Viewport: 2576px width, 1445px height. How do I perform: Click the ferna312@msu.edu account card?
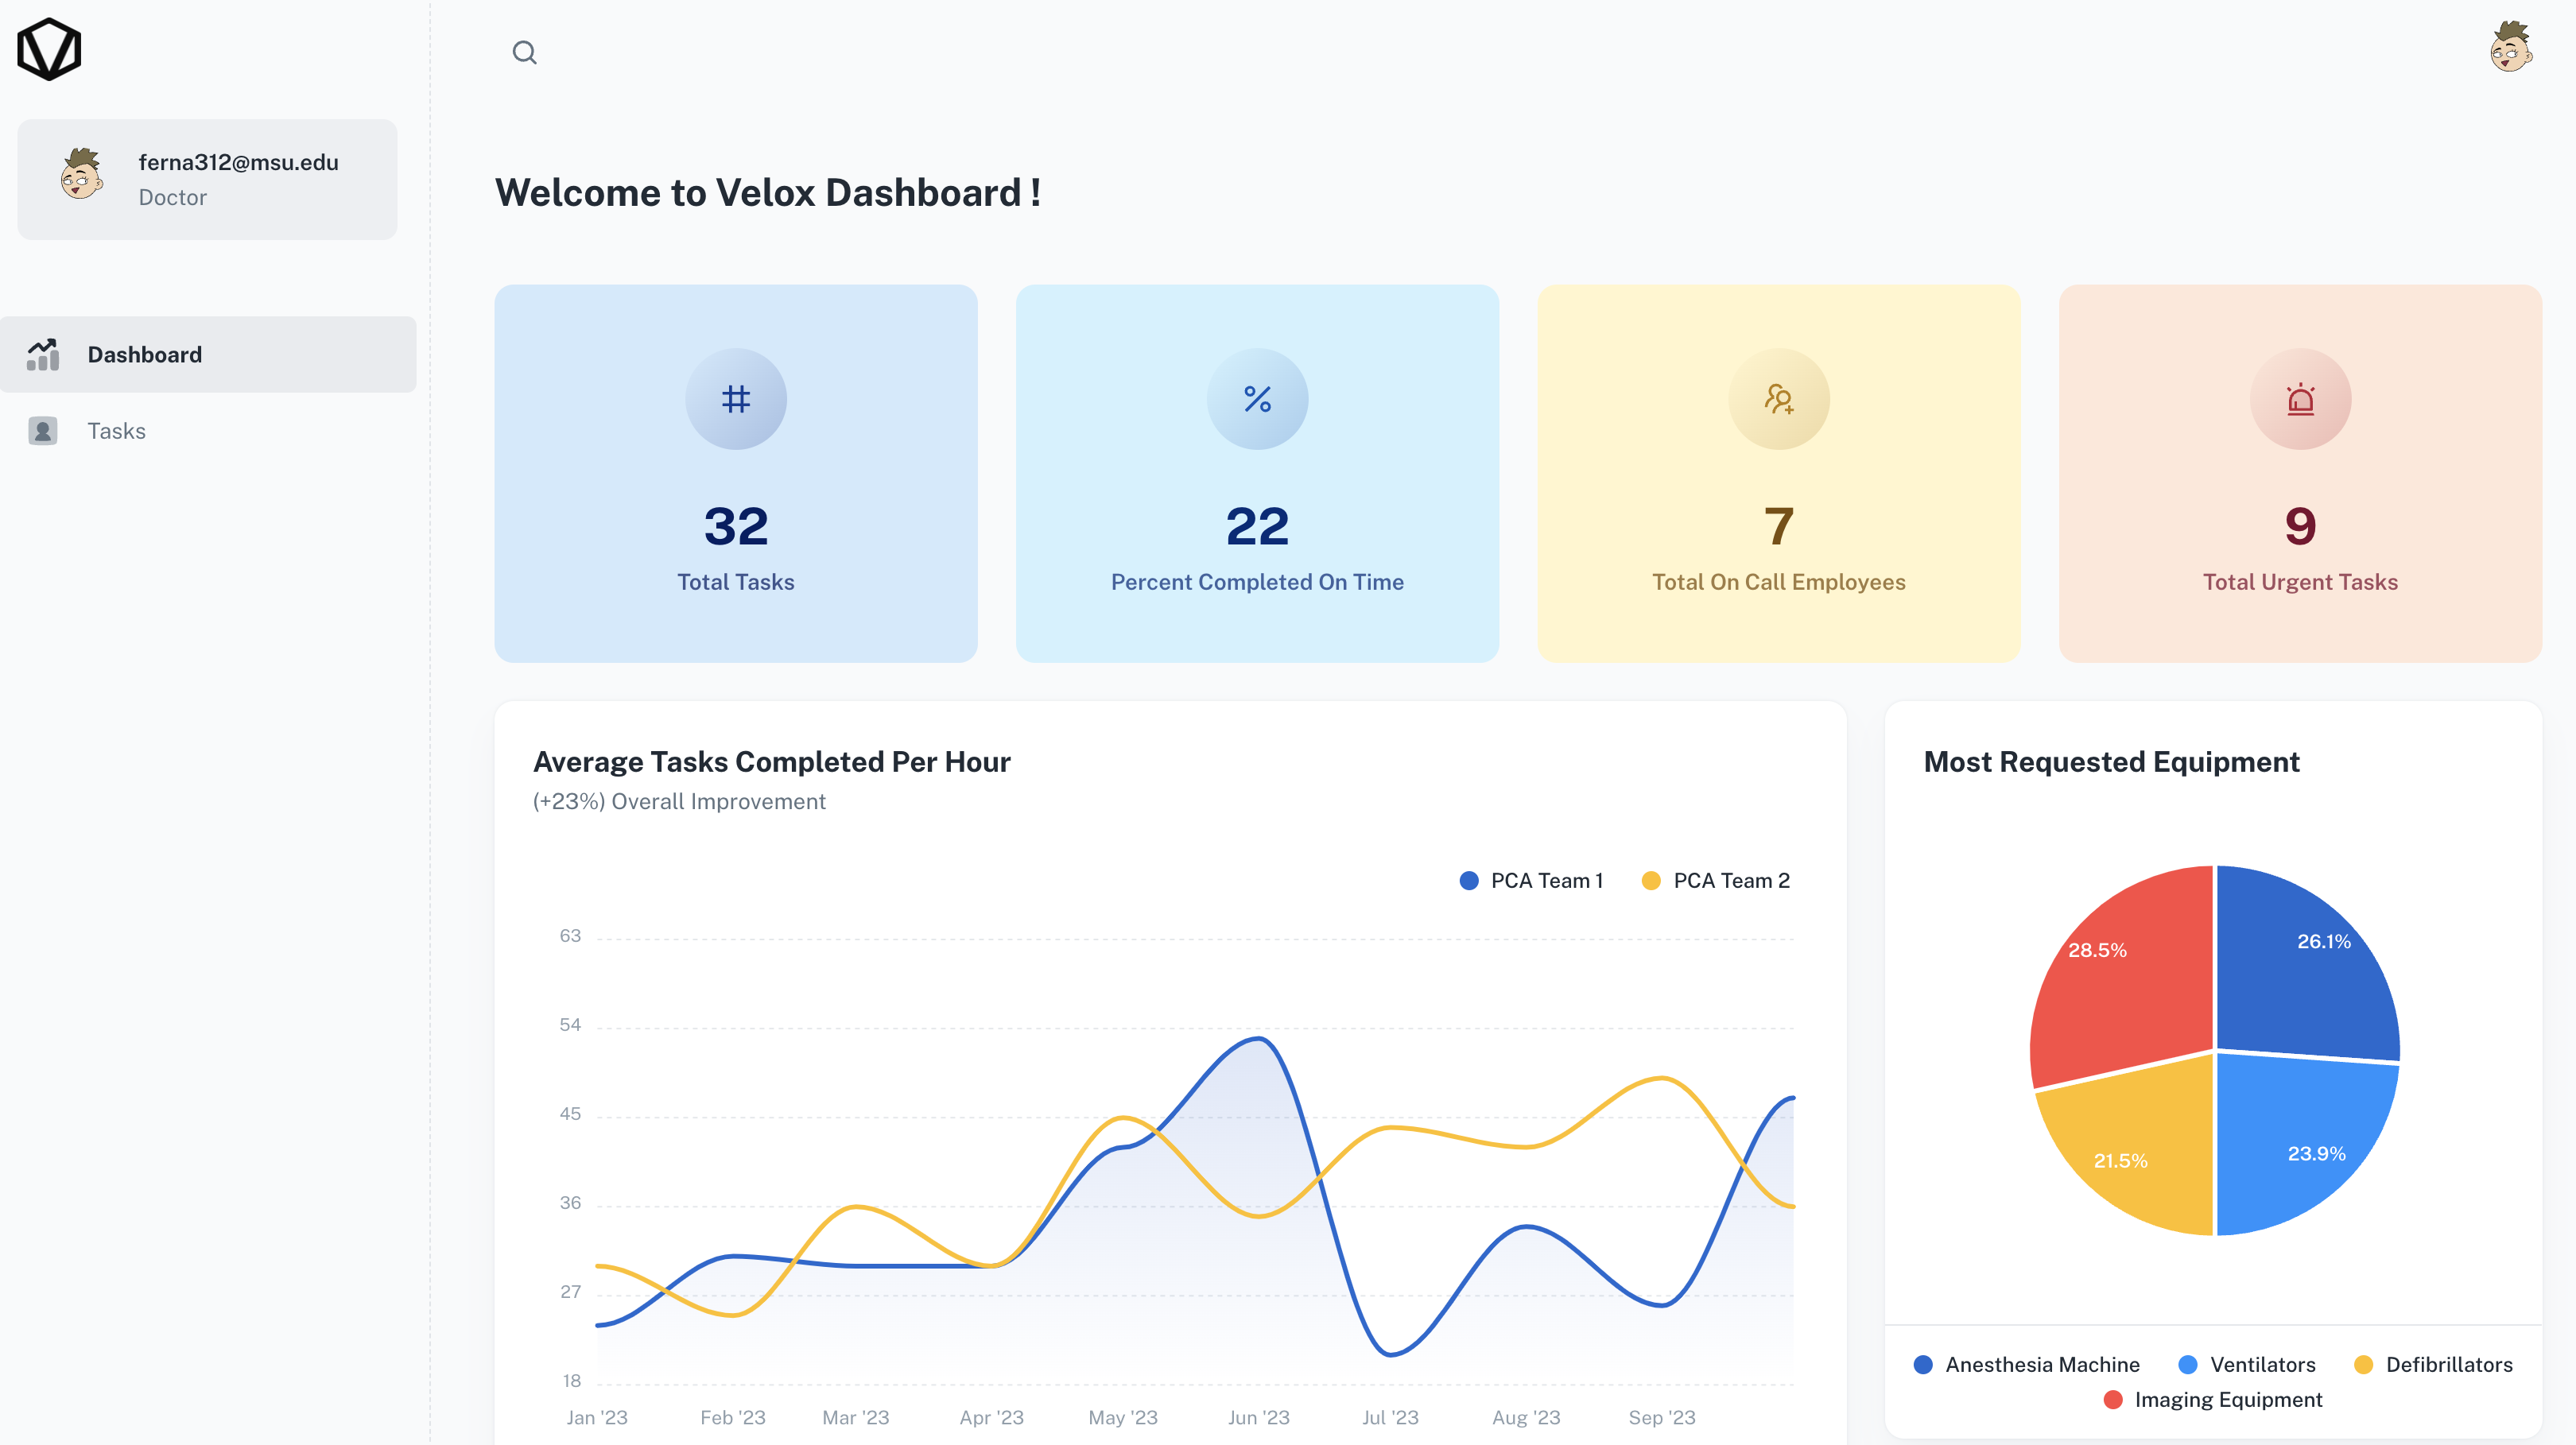point(207,179)
